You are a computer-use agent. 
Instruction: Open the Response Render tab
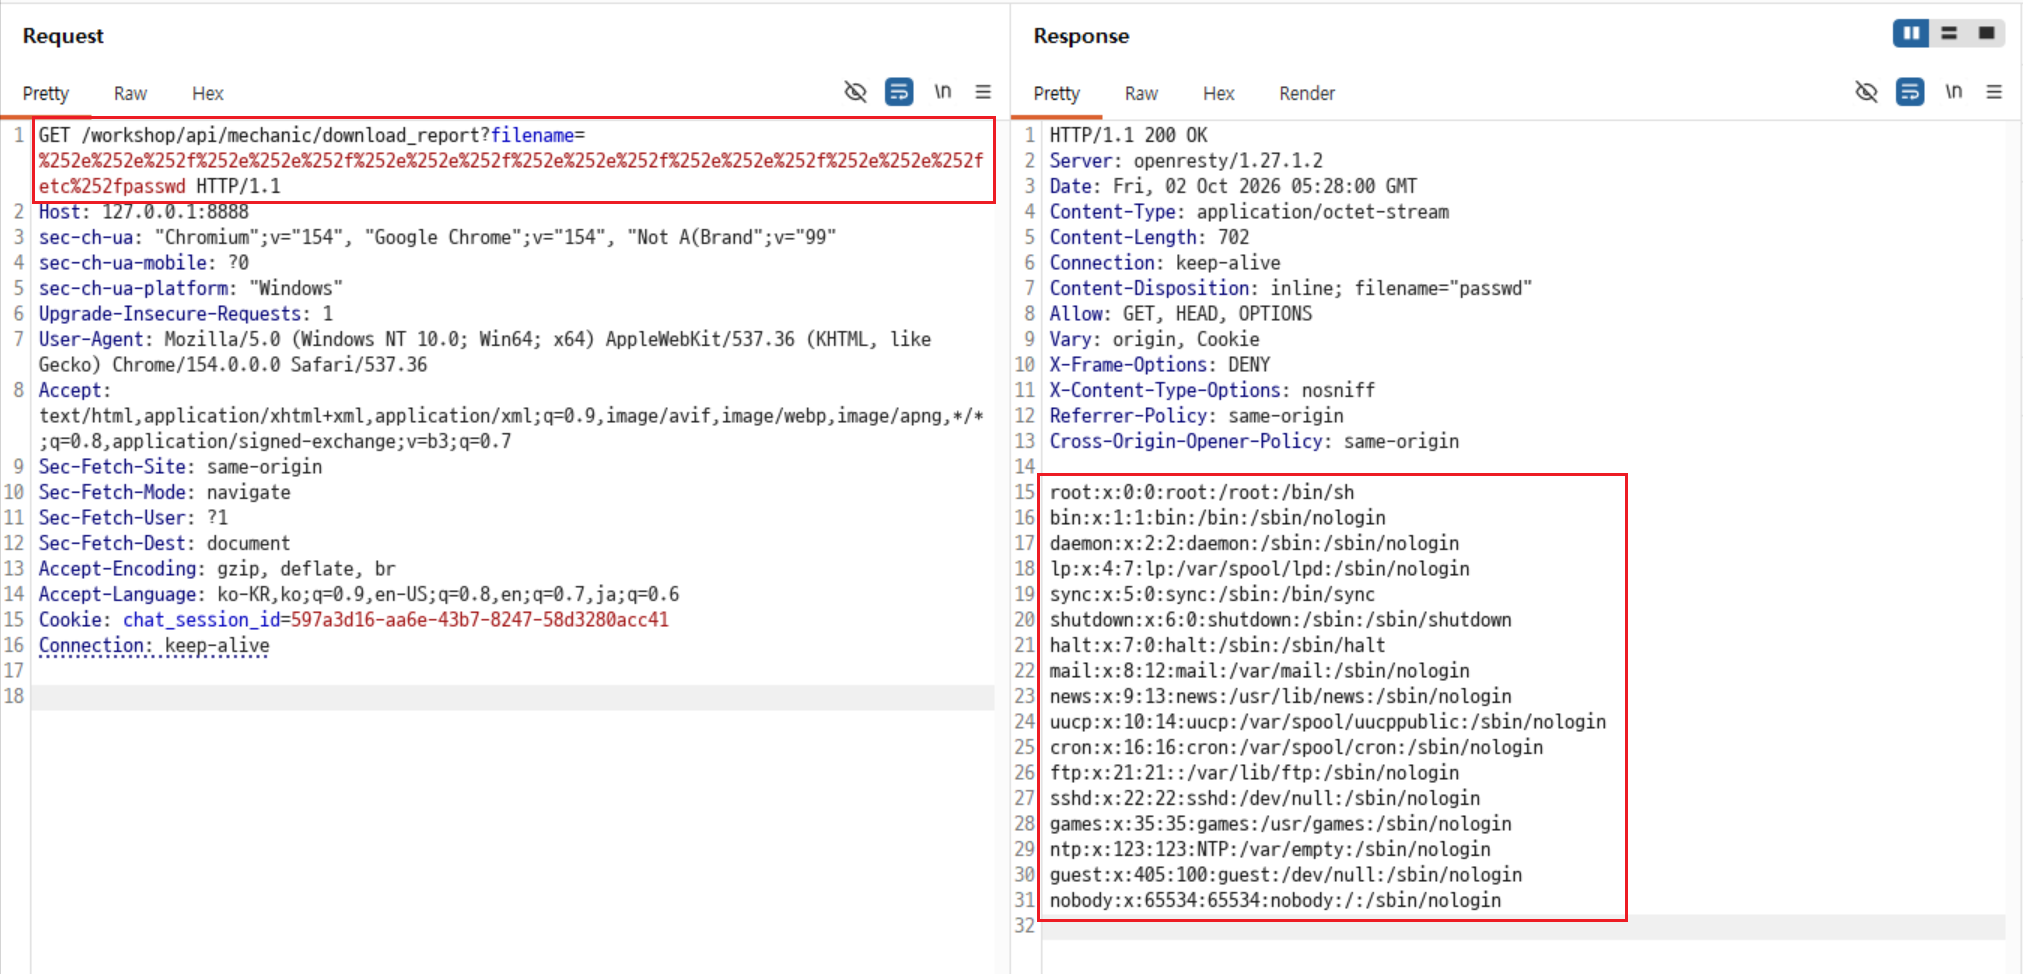(x=1307, y=93)
